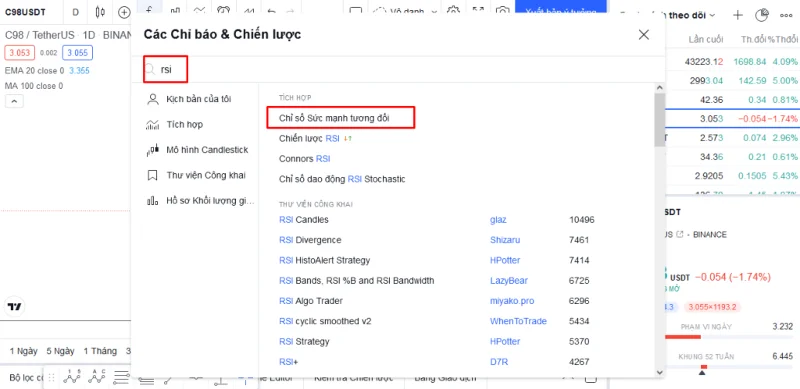Screen dimensions: 800x389
Task: Click the 'PHẠM VI NGÀY' red range bar
Action: point(683,337)
